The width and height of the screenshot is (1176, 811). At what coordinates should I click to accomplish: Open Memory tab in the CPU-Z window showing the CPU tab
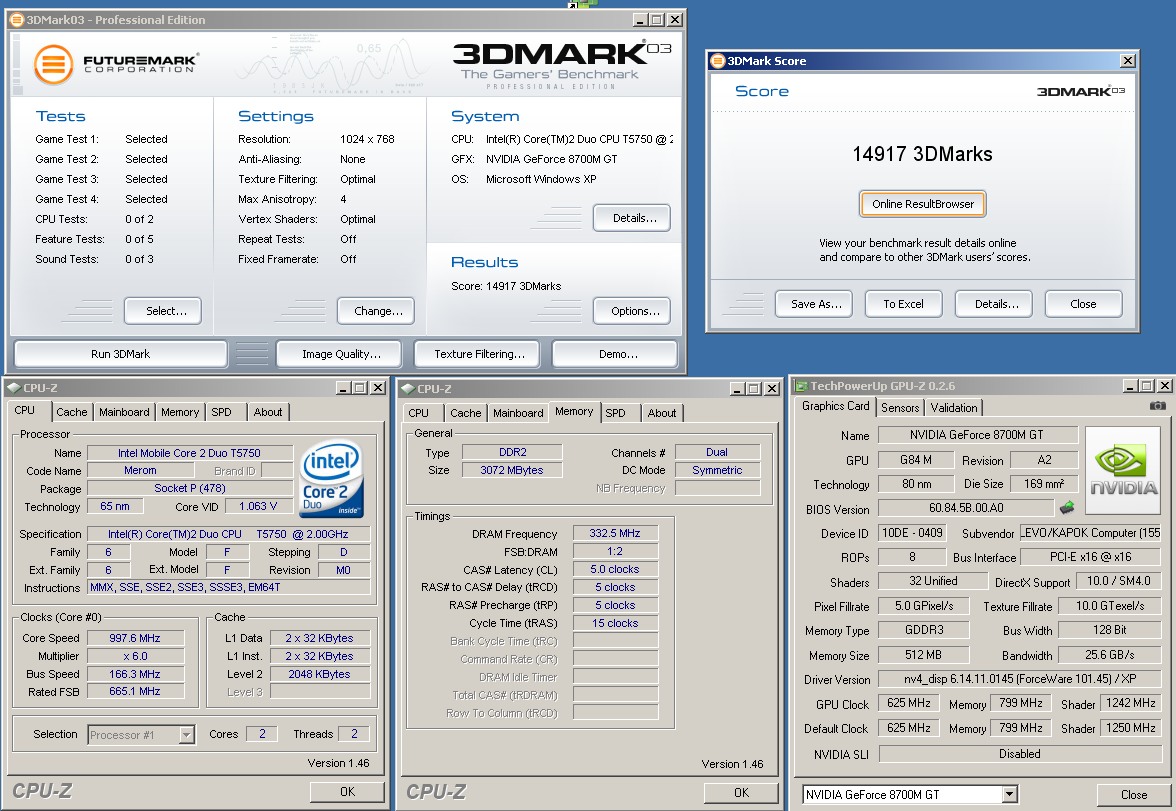180,412
